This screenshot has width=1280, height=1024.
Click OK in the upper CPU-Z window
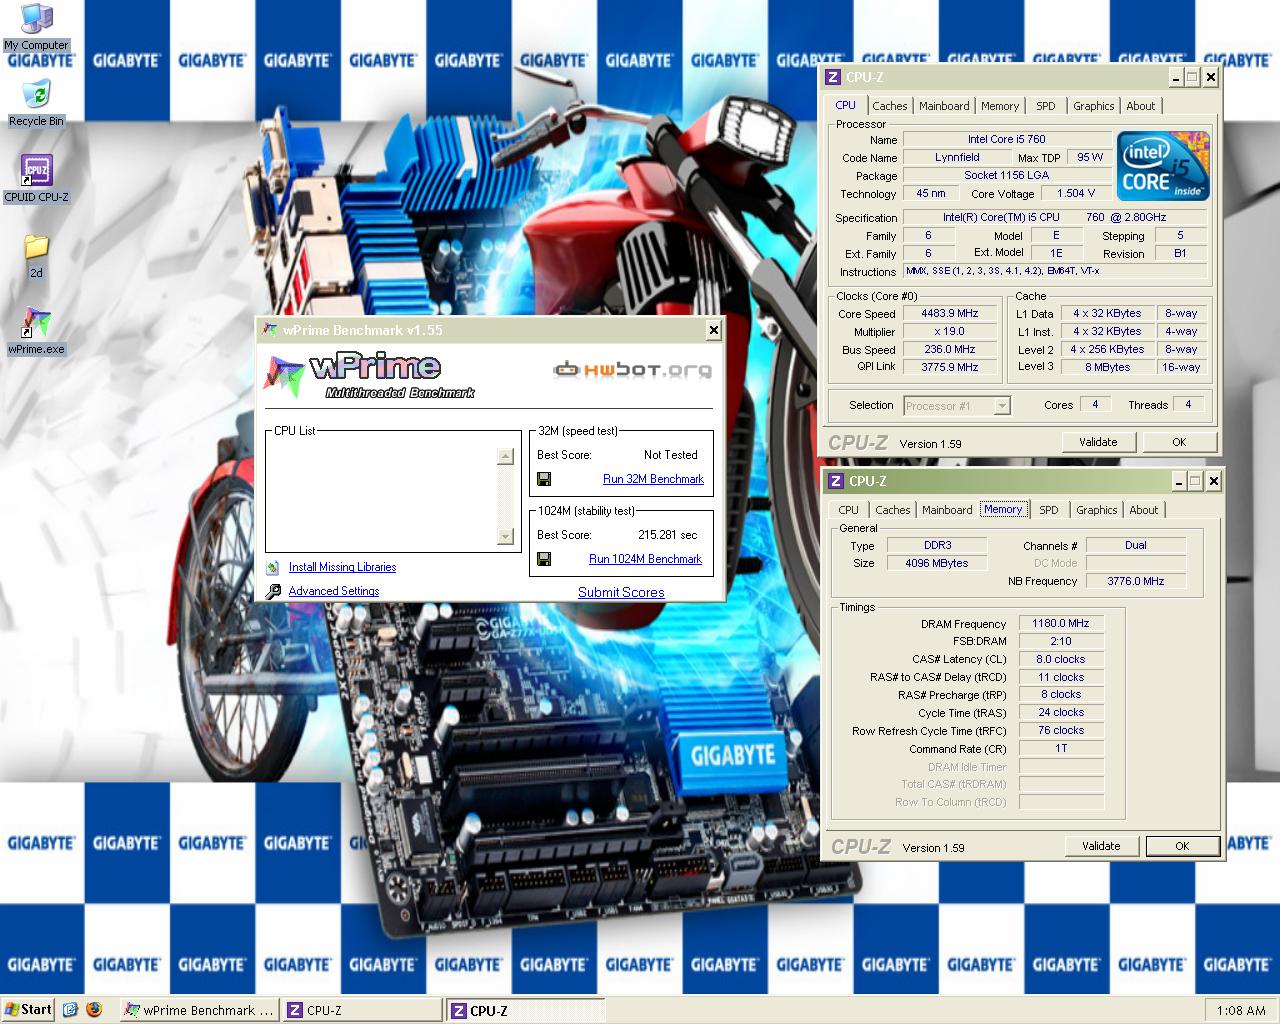[x=1179, y=442]
